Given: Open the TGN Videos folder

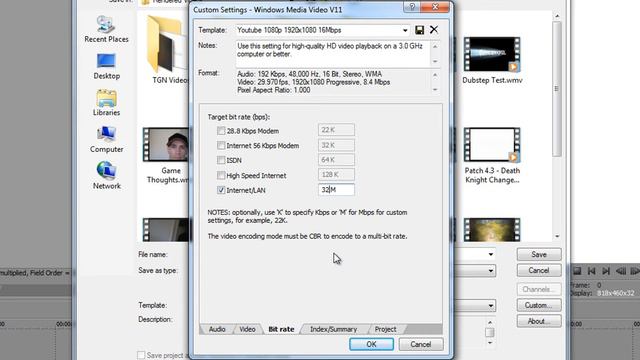Looking at the screenshot, I should click(167, 50).
